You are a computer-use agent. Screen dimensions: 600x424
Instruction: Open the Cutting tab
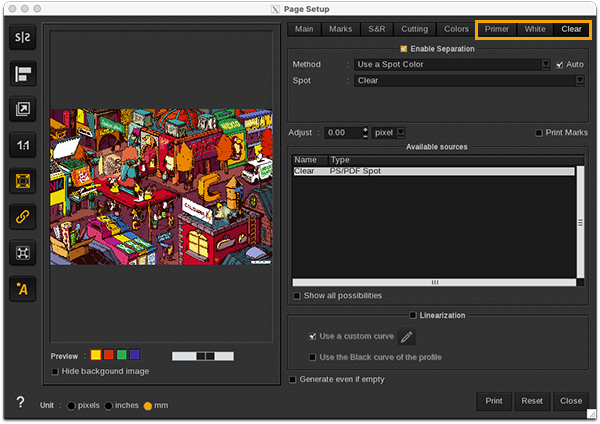(x=415, y=29)
